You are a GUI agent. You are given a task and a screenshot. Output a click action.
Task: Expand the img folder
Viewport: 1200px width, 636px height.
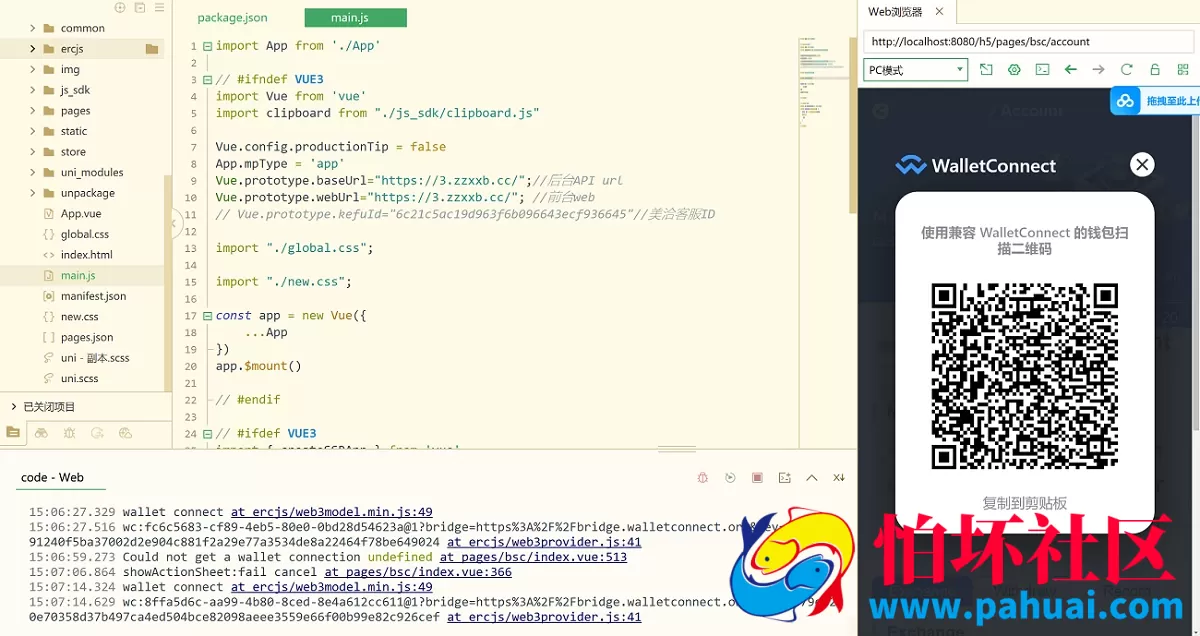(x=33, y=70)
